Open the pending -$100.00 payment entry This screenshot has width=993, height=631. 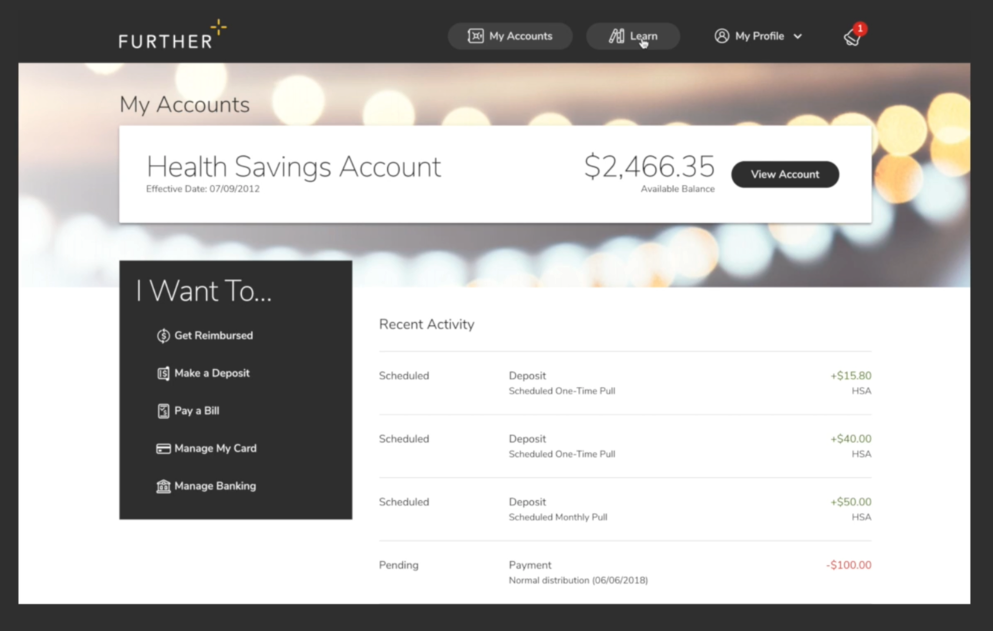[625, 572]
